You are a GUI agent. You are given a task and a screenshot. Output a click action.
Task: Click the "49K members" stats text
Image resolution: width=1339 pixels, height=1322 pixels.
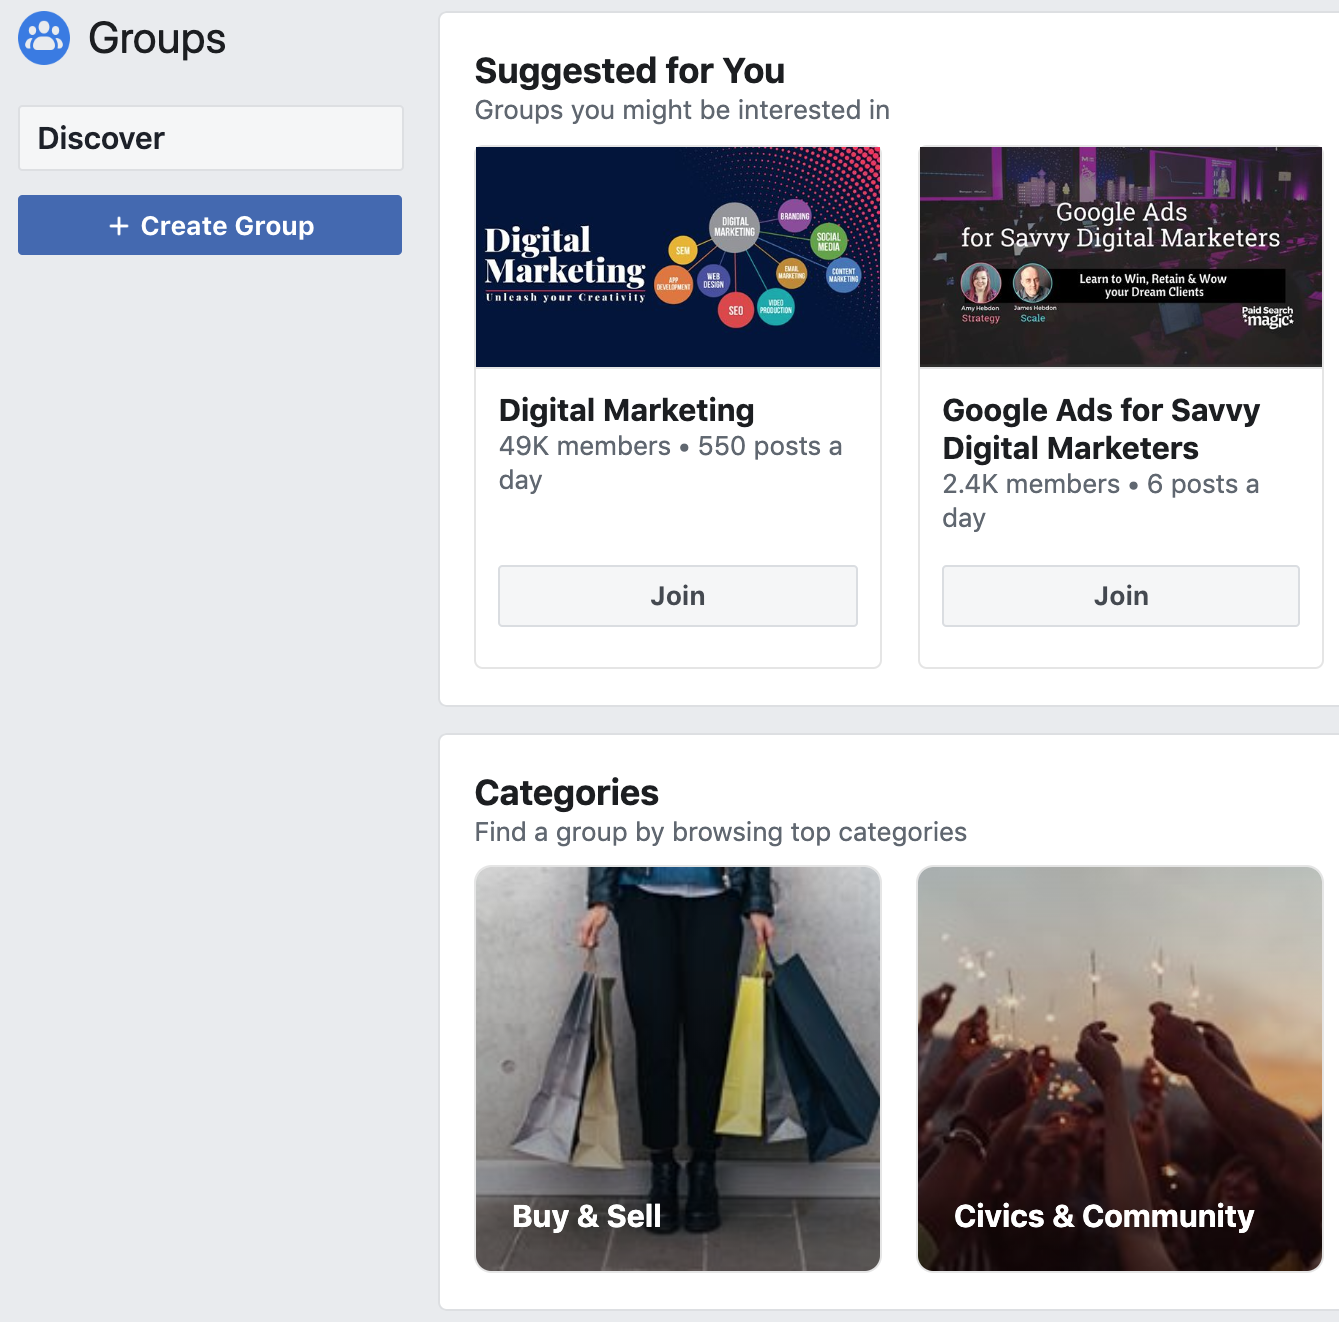[x=584, y=446]
